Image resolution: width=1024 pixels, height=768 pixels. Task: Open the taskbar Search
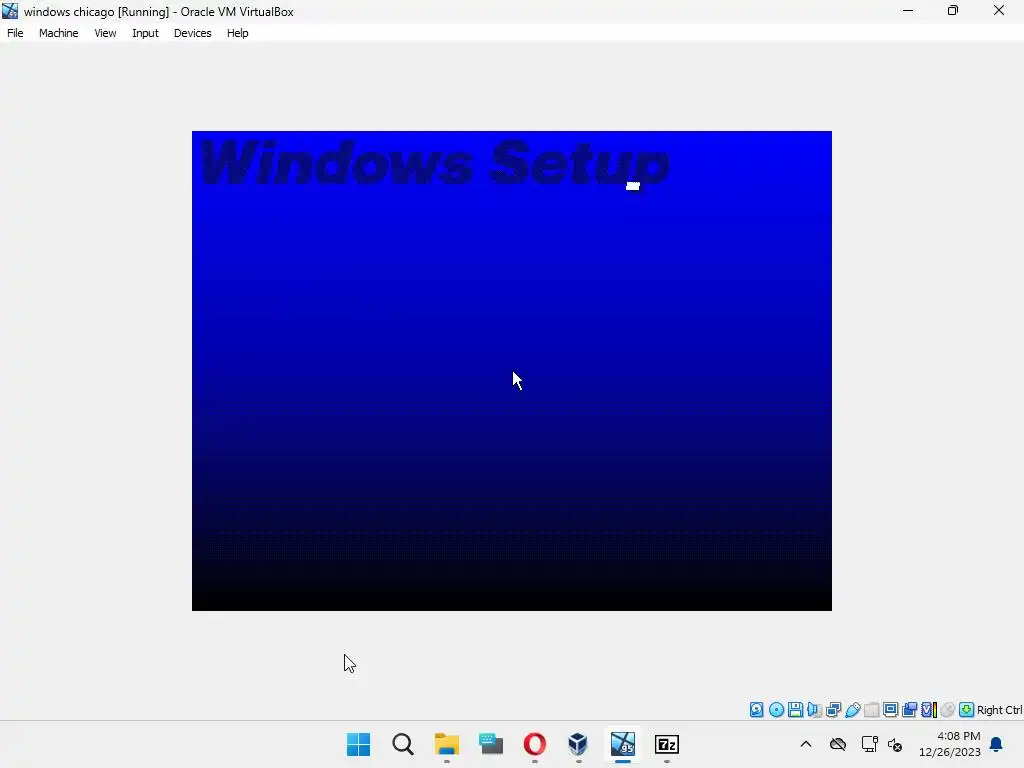(403, 744)
